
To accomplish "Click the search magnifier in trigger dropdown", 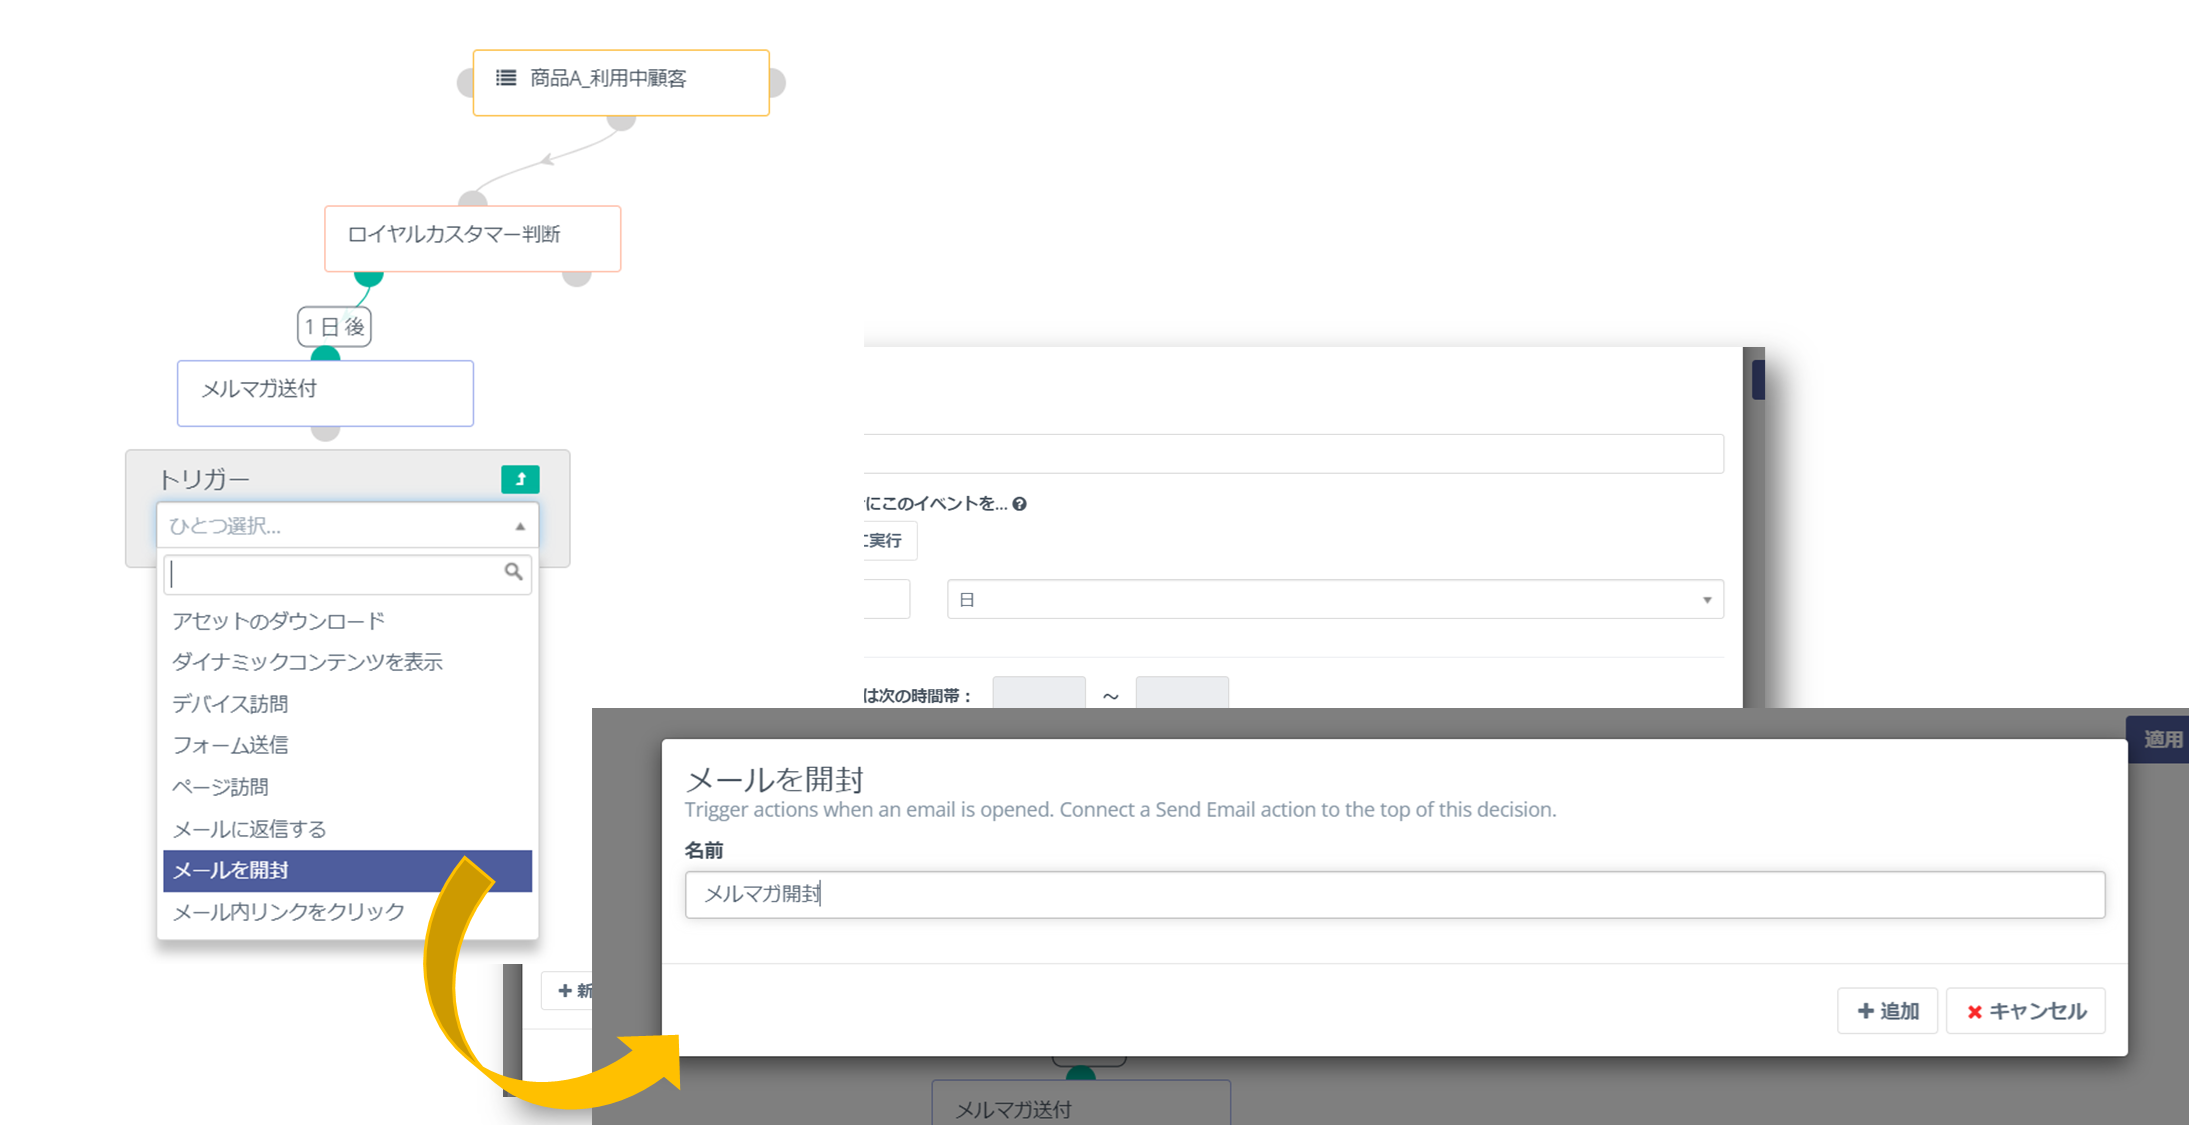I will click(513, 572).
